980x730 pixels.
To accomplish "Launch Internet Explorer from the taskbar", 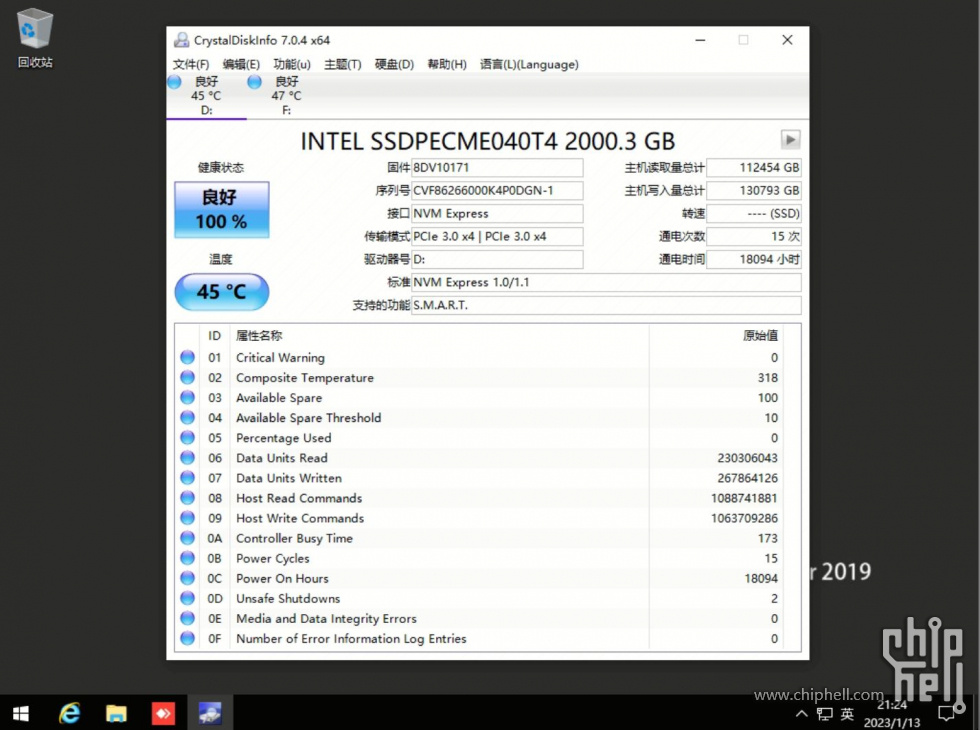I will (69, 713).
